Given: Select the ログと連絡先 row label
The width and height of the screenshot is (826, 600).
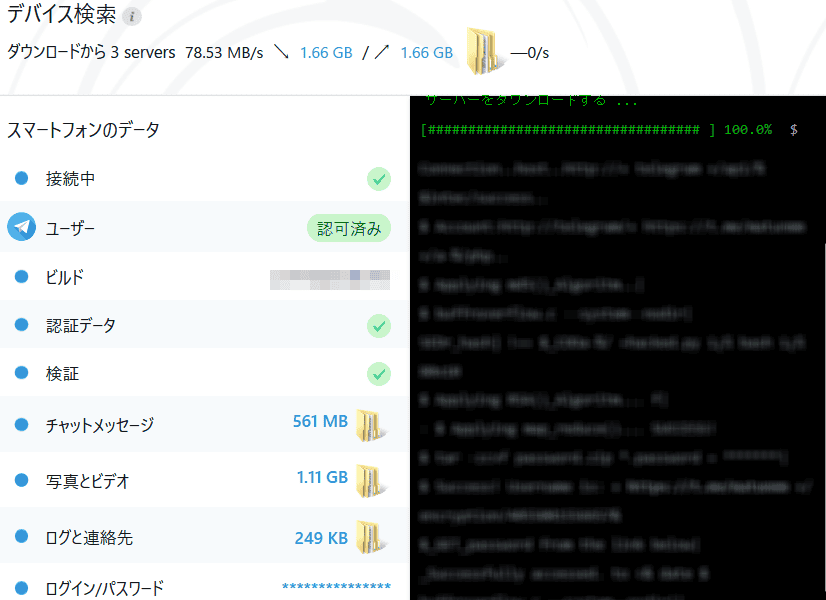Looking at the screenshot, I should click(89, 537).
